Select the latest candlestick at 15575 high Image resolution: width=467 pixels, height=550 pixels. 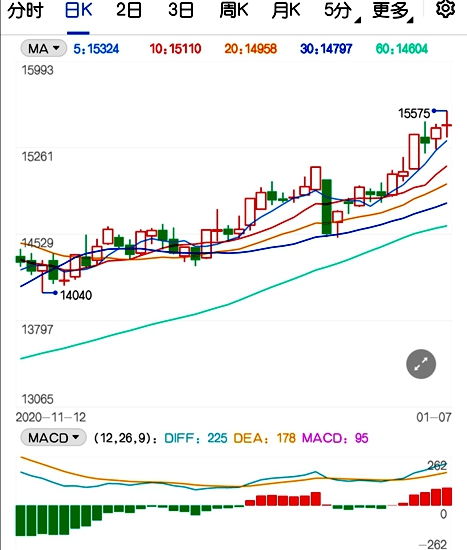[447, 125]
